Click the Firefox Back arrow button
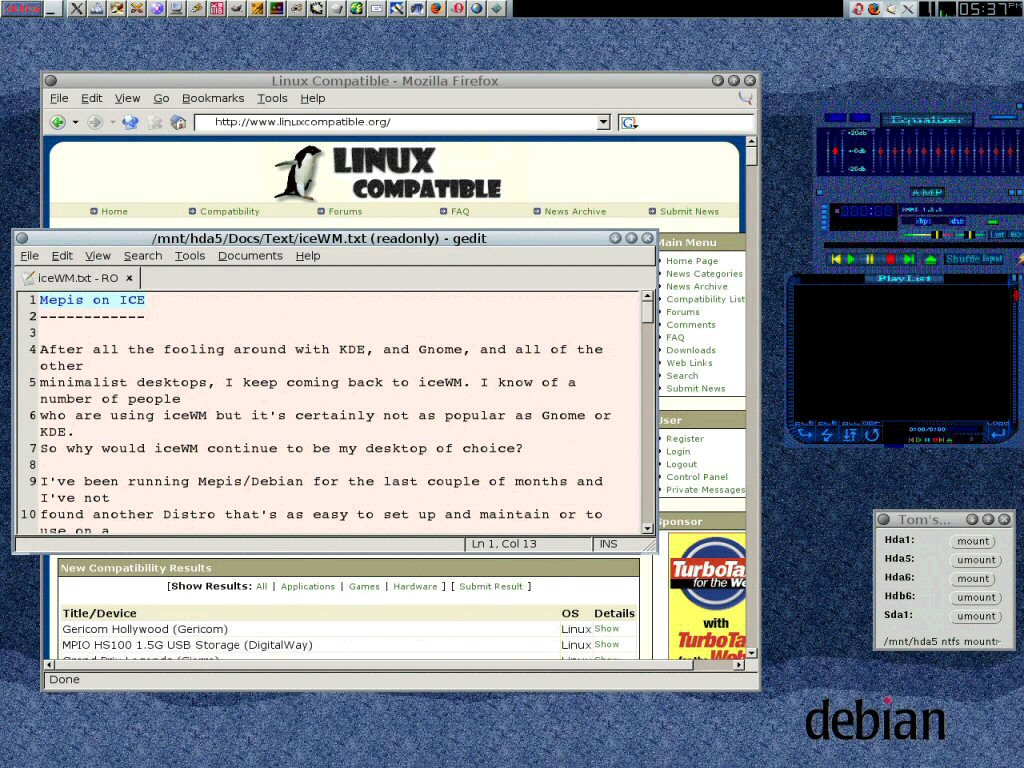 click(x=58, y=122)
